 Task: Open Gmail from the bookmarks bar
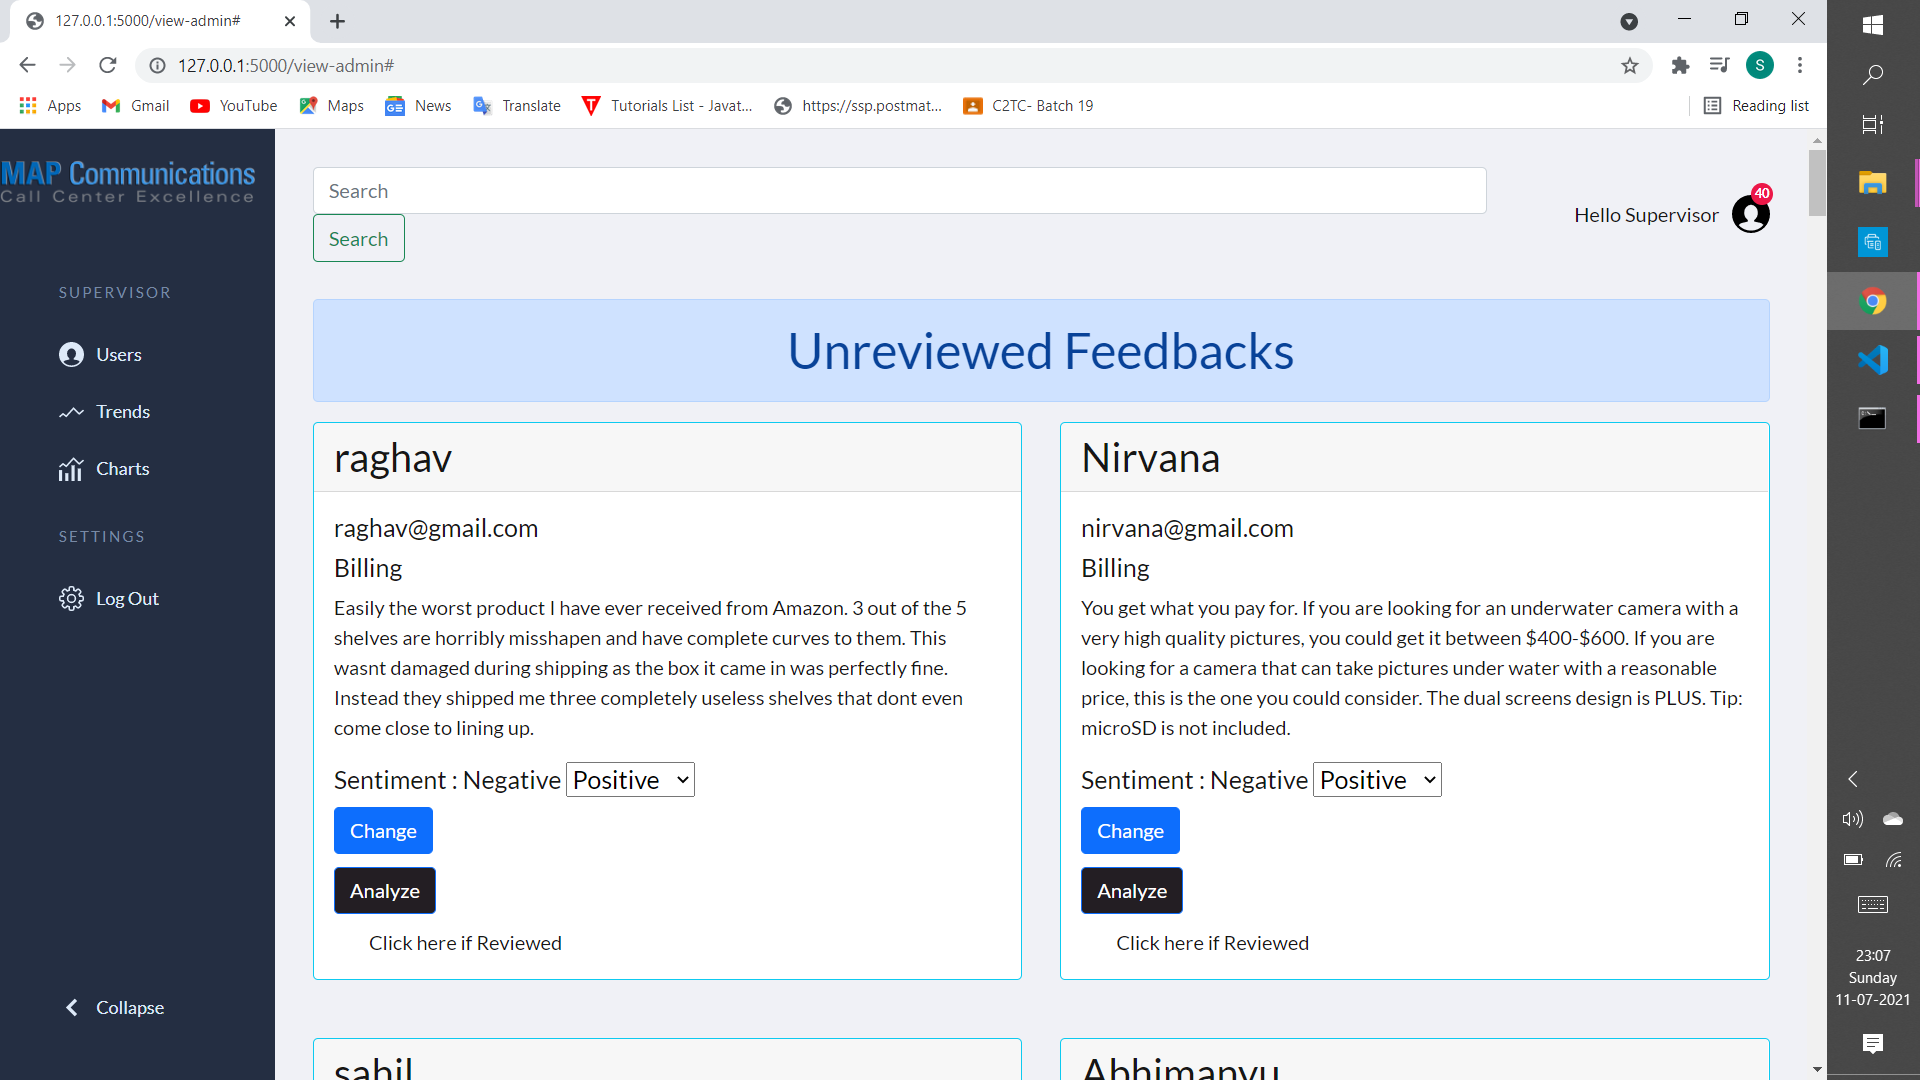[x=134, y=105]
